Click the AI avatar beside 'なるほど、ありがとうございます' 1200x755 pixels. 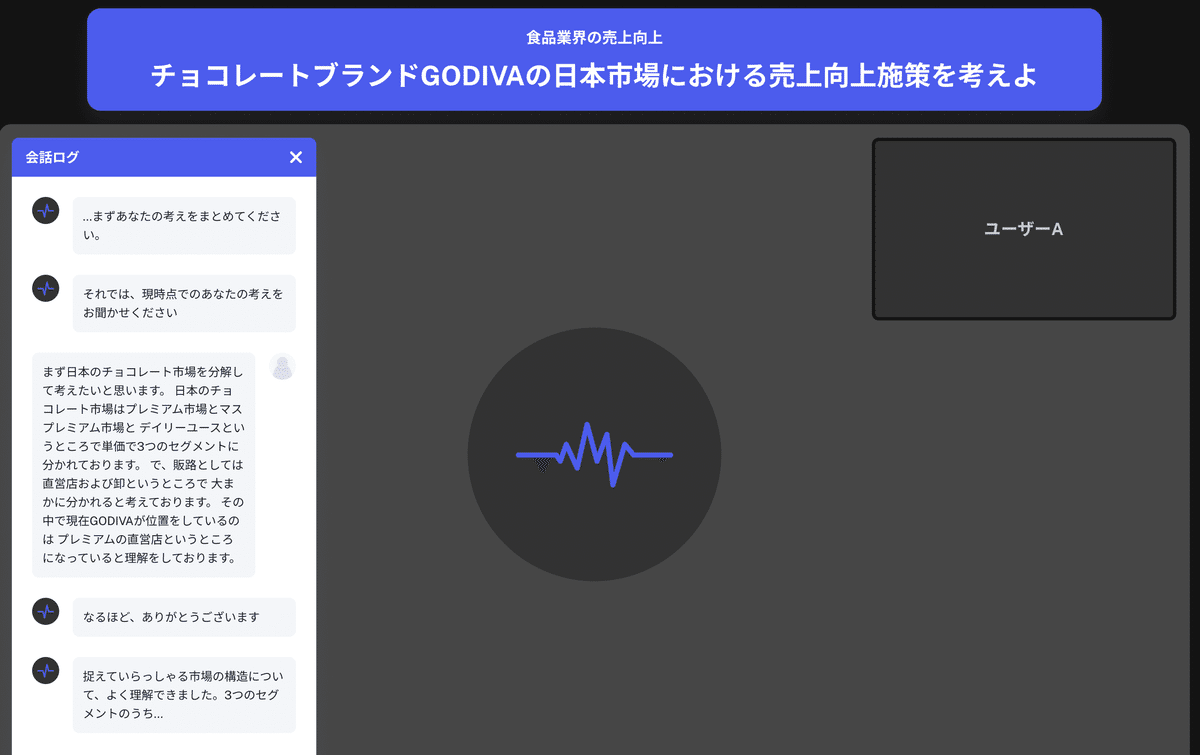point(46,612)
